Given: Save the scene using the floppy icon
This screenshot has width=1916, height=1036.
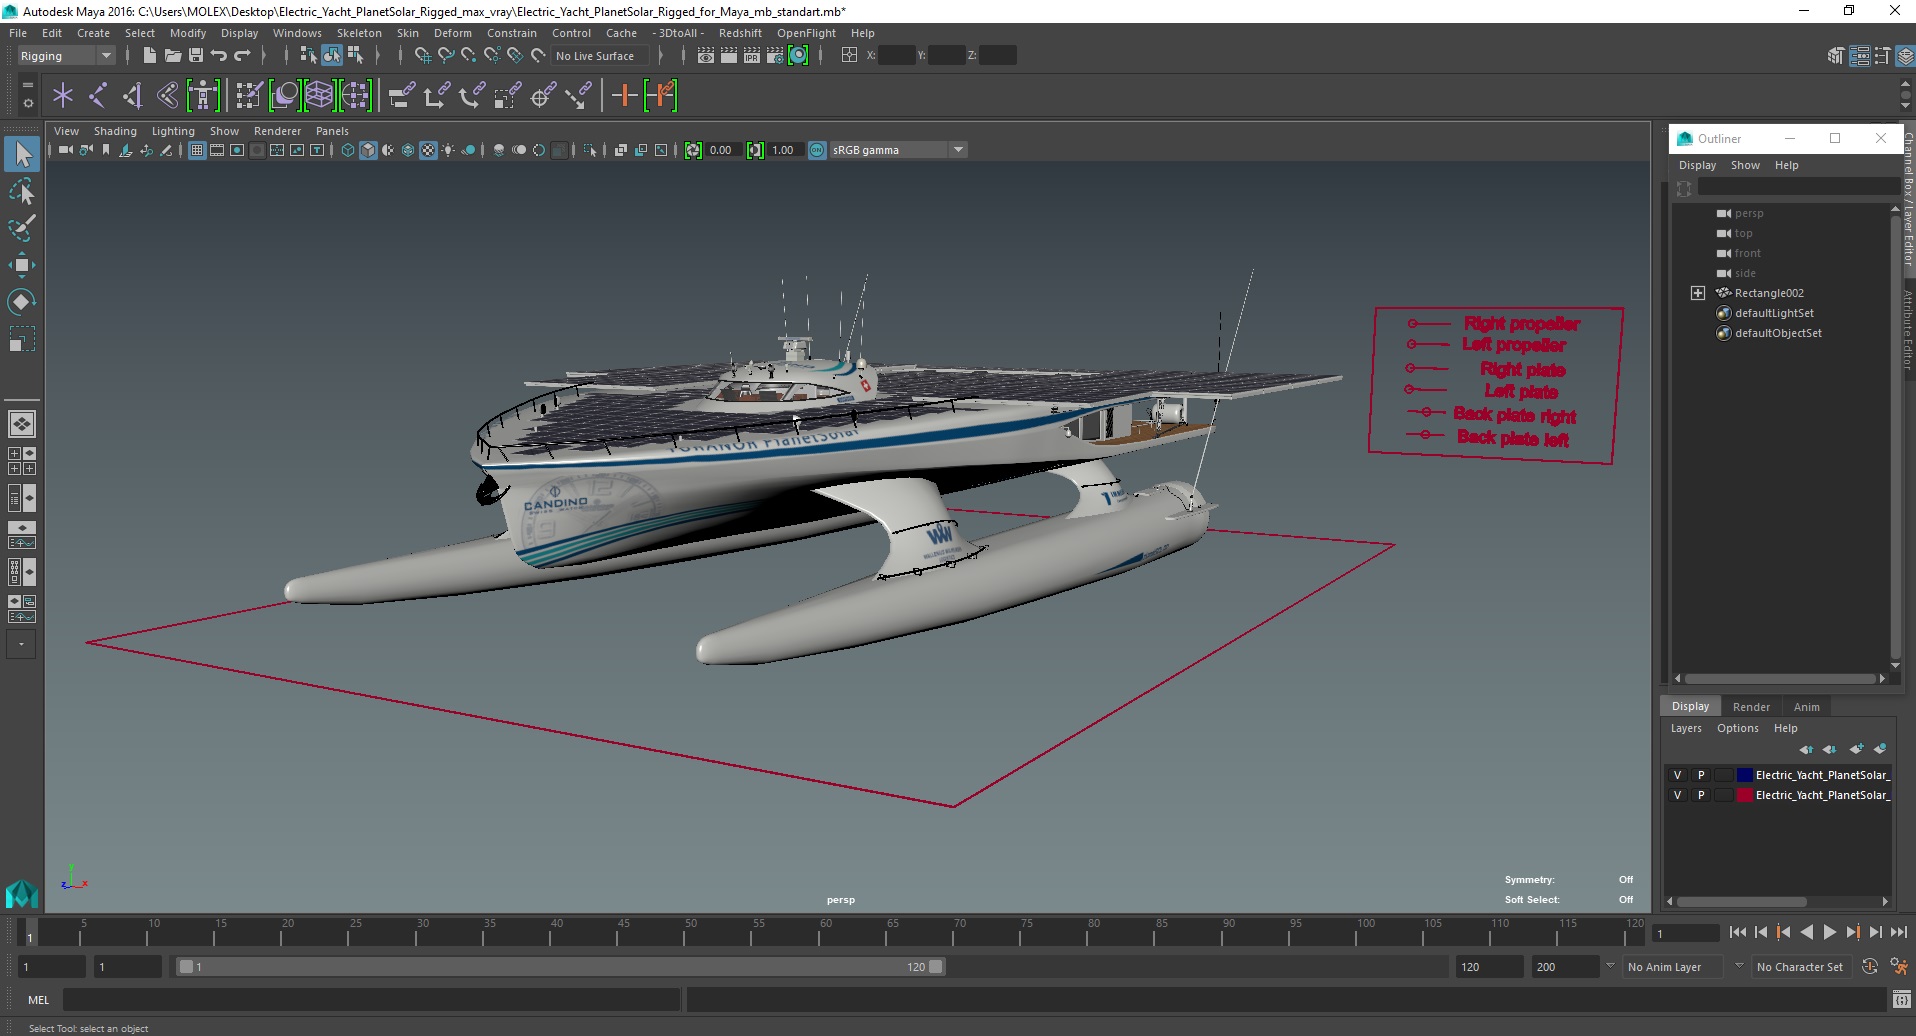Looking at the screenshot, I should [x=196, y=56].
